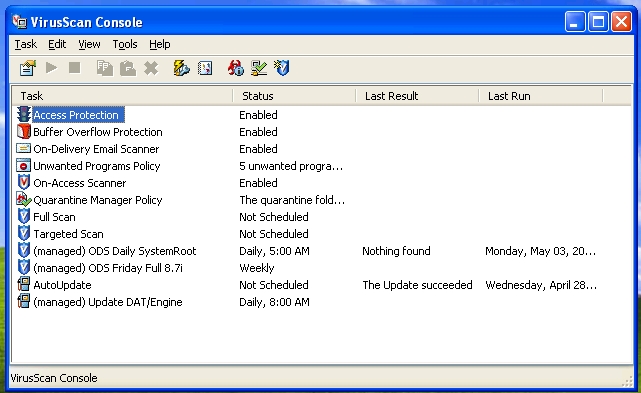Click the 'The quarantine fold...' status cell
641x393 pixels.
[x=292, y=200]
